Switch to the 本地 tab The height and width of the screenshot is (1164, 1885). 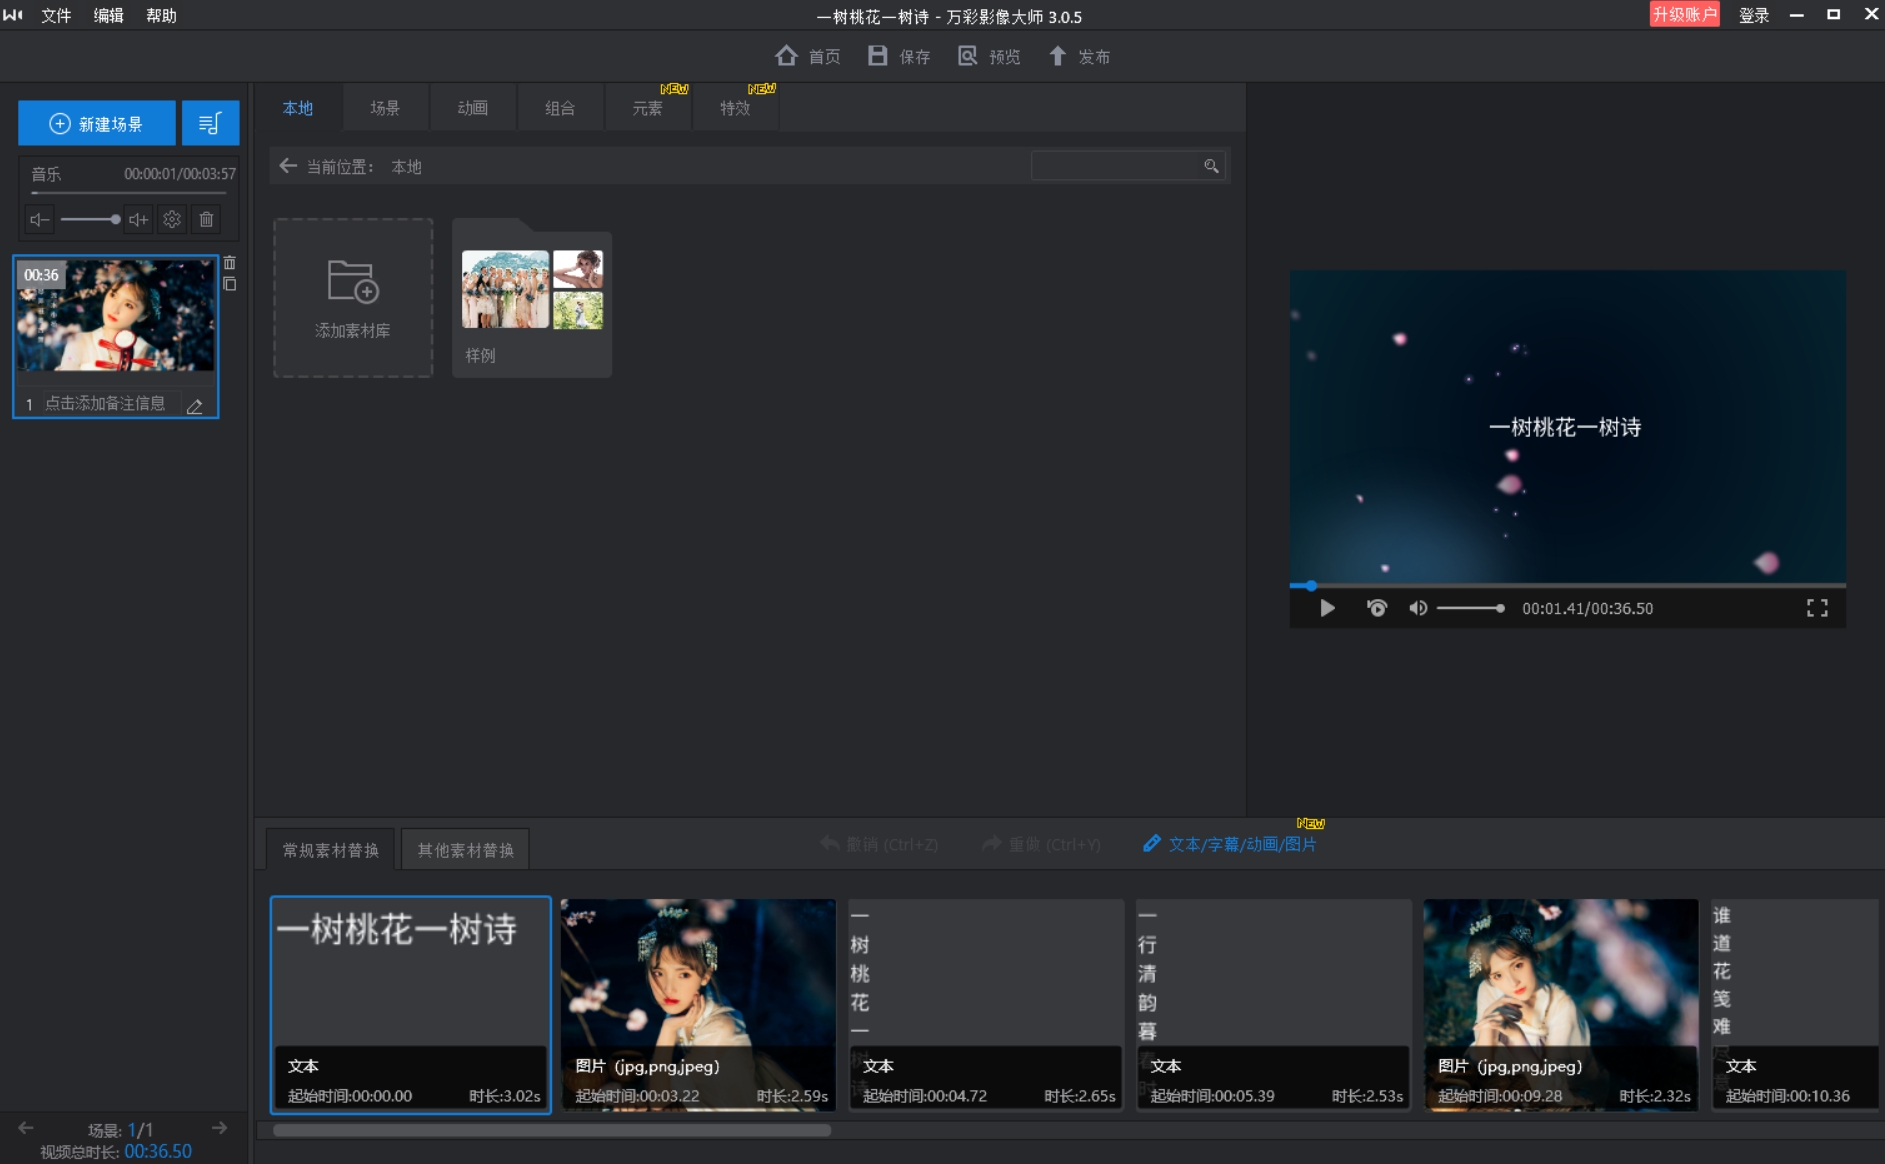tap(298, 108)
